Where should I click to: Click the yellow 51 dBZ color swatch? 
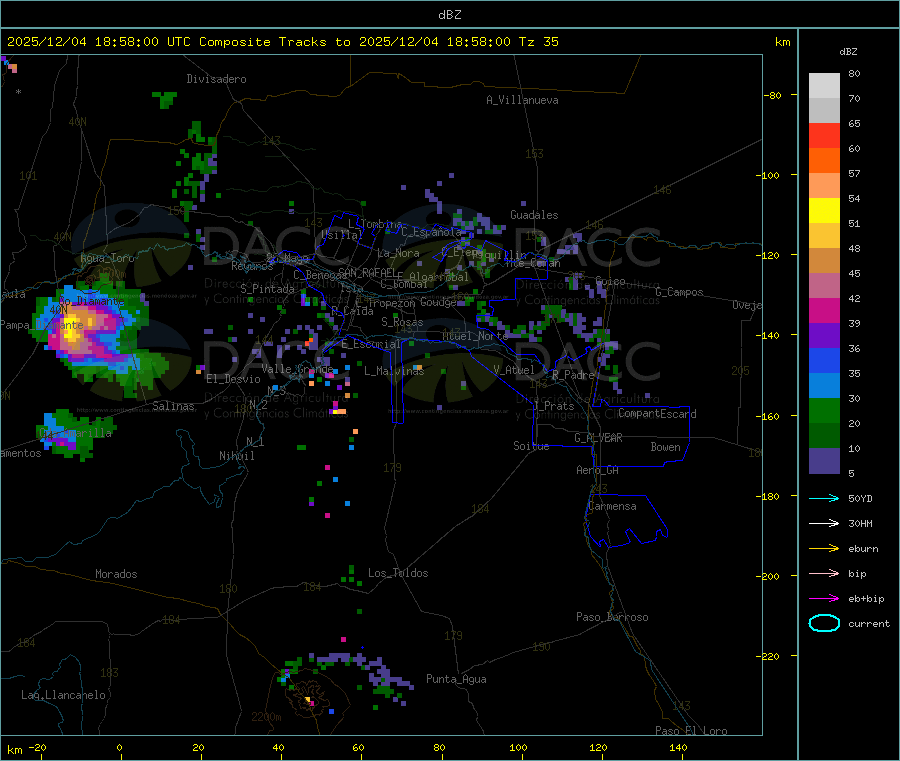pos(824,211)
